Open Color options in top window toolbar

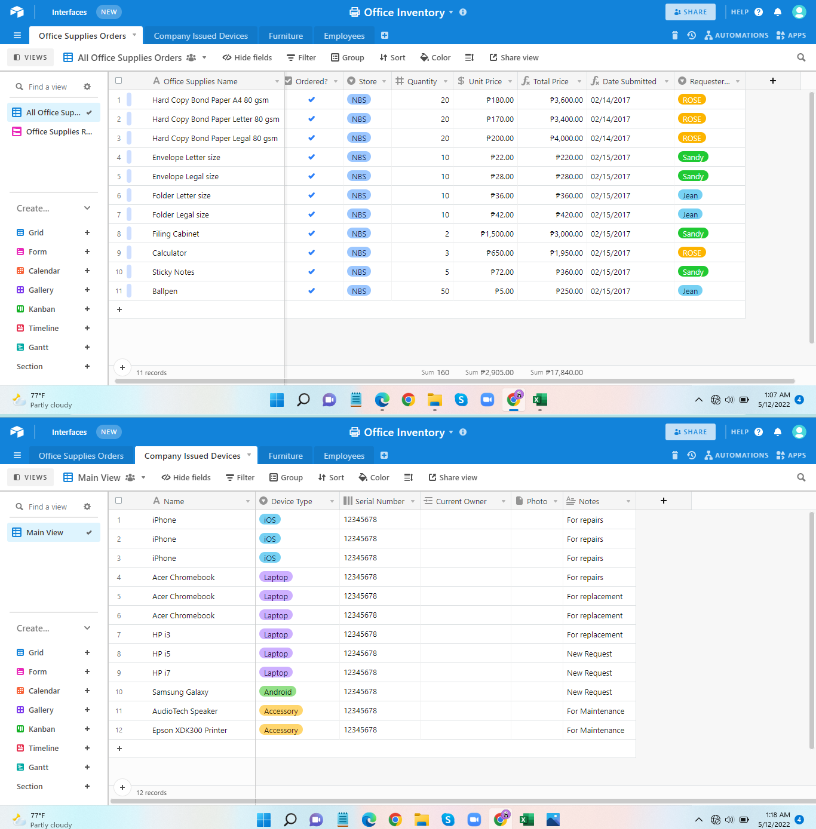point(435,58)
